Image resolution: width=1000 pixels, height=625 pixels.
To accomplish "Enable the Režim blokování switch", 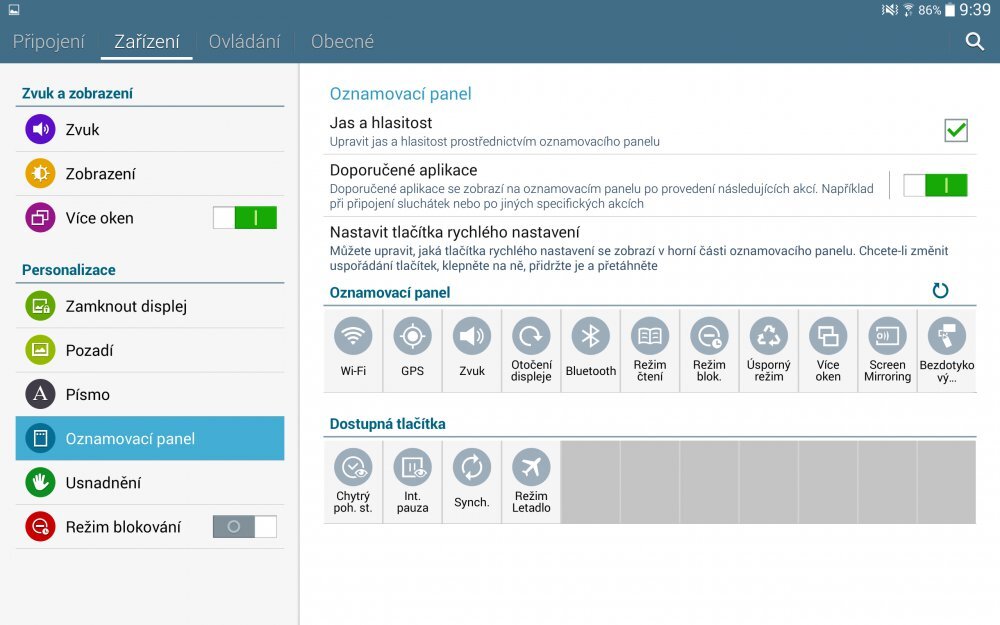I will pyautogui.click(x=245, y=527).
